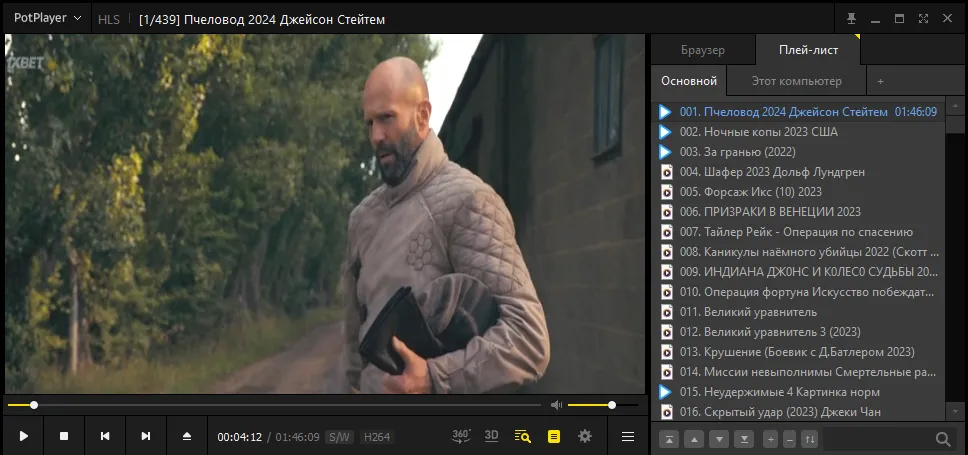Click the HLS label in title bar
The width and height of the screenshot is (968, 455).
(x=109, y=20)
